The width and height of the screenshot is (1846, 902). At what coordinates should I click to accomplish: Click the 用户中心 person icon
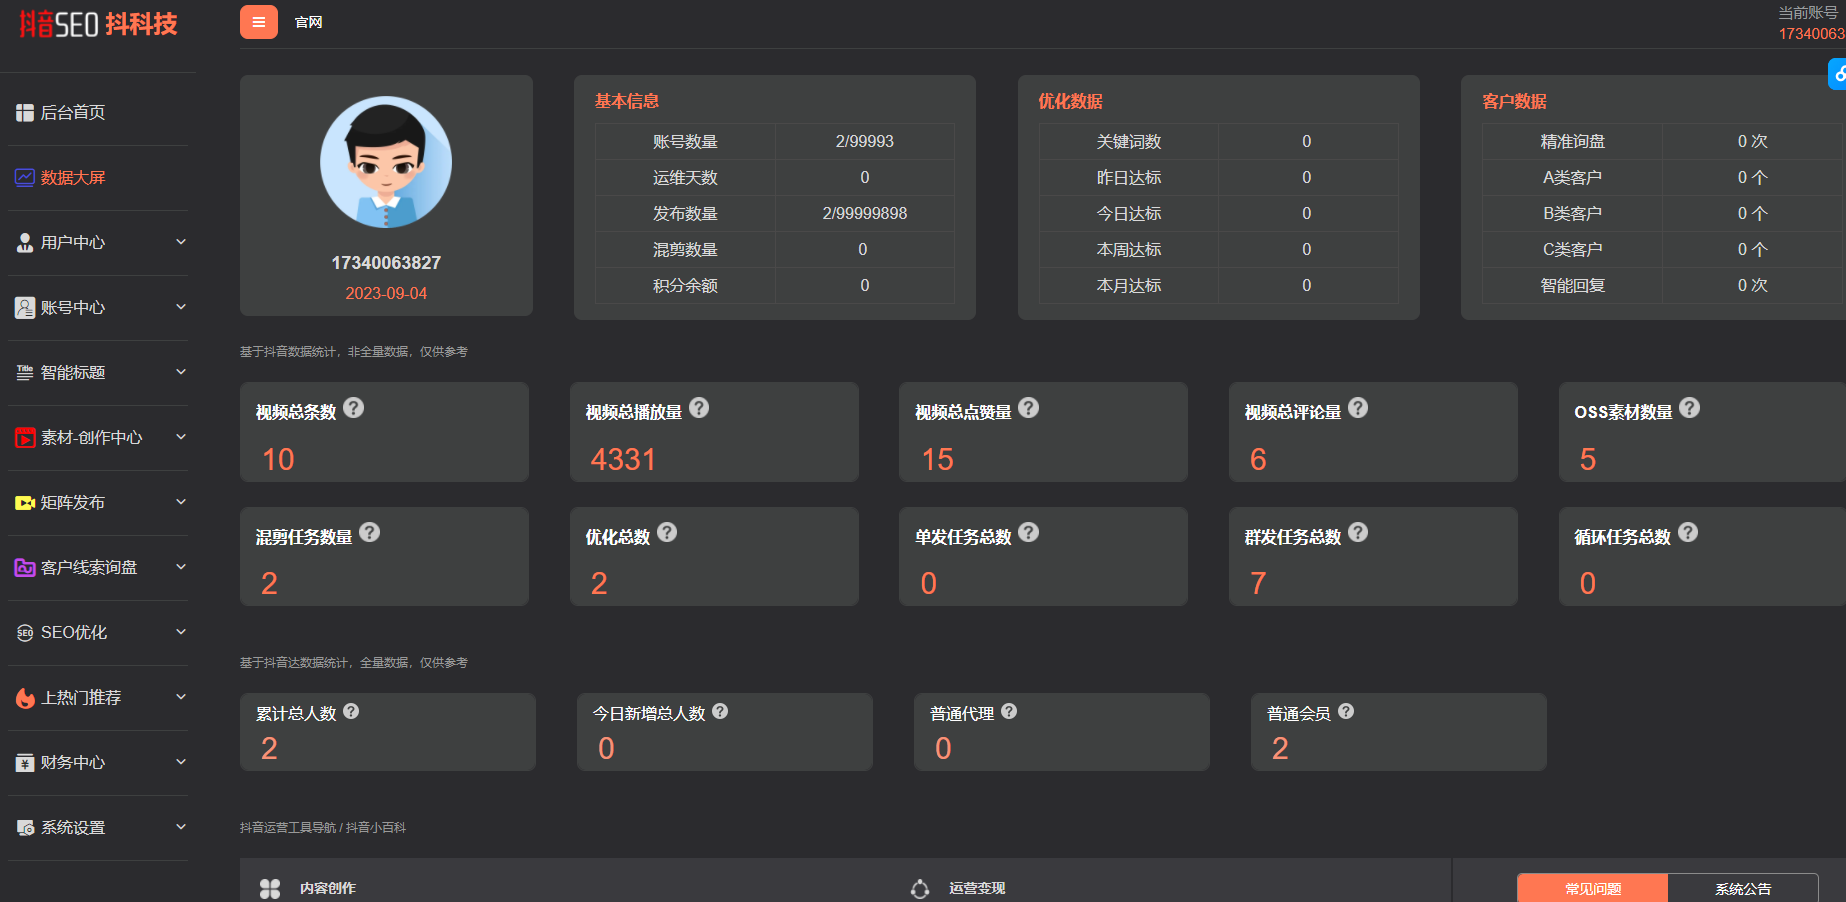[25, 243]
